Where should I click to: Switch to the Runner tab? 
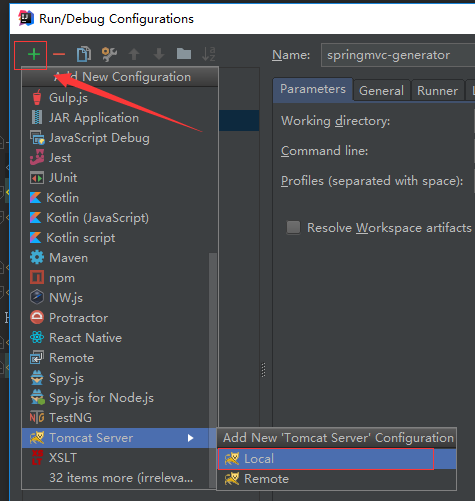coord(437,91)
